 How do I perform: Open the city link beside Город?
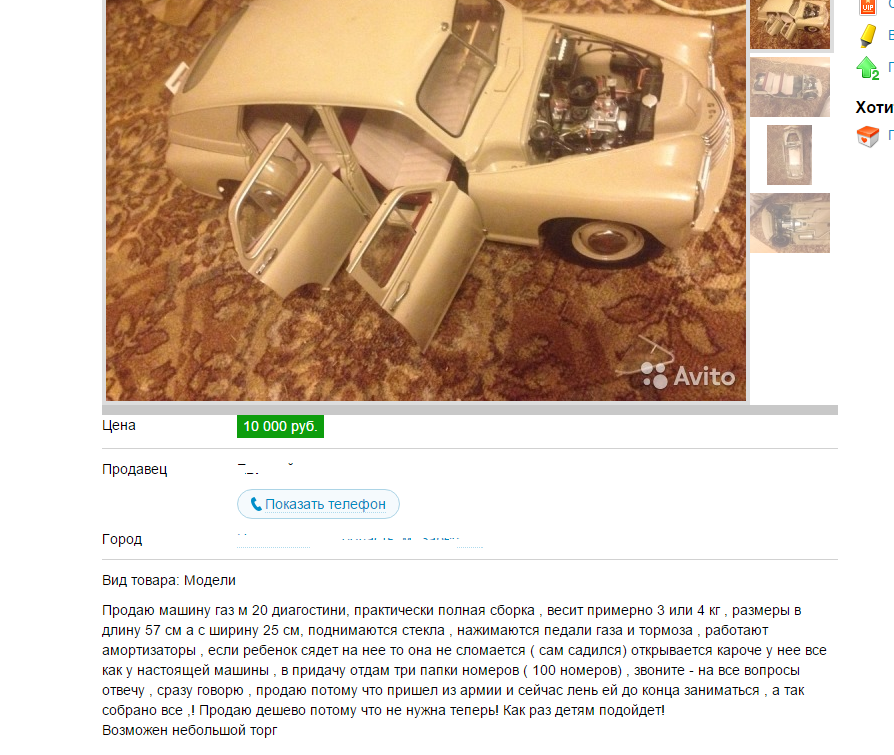pyautogui.click(x=360, y=539)
